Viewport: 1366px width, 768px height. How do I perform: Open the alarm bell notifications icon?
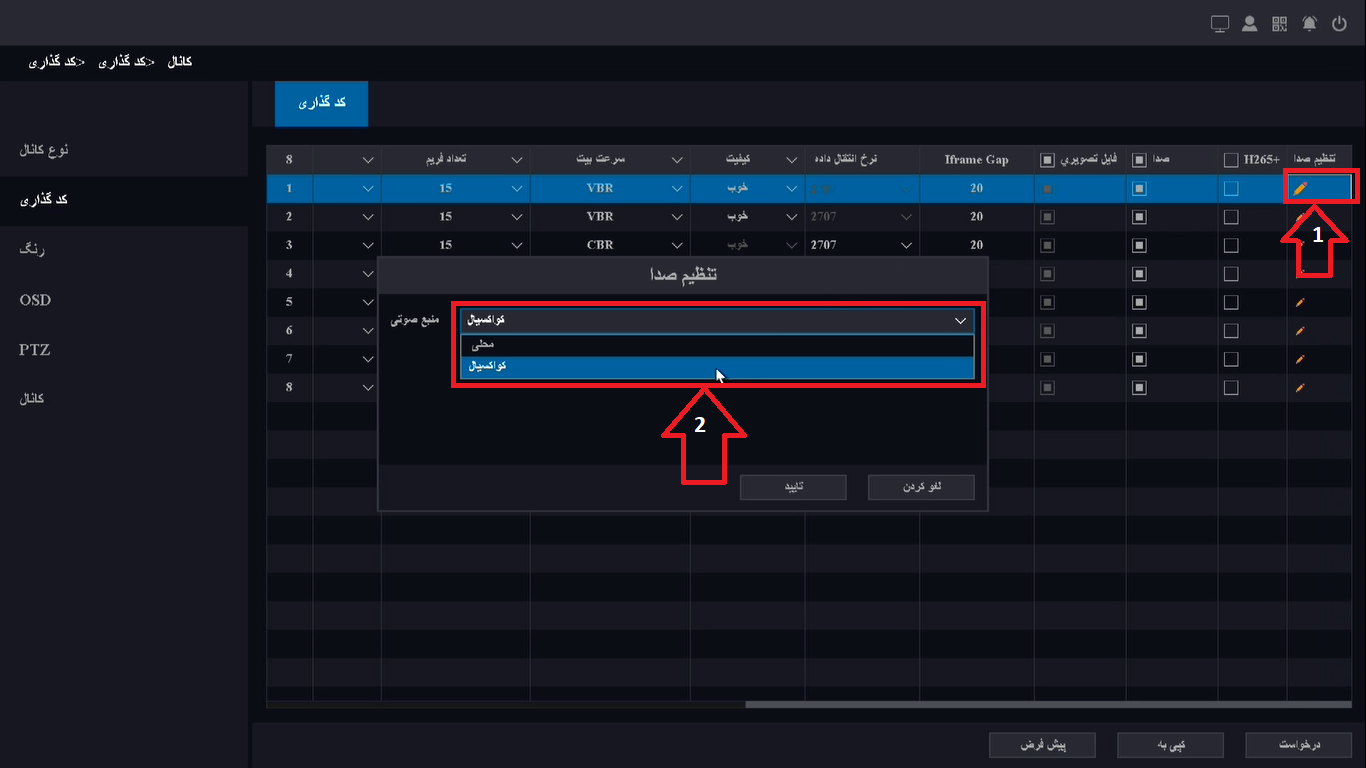tap(1309, 24)
